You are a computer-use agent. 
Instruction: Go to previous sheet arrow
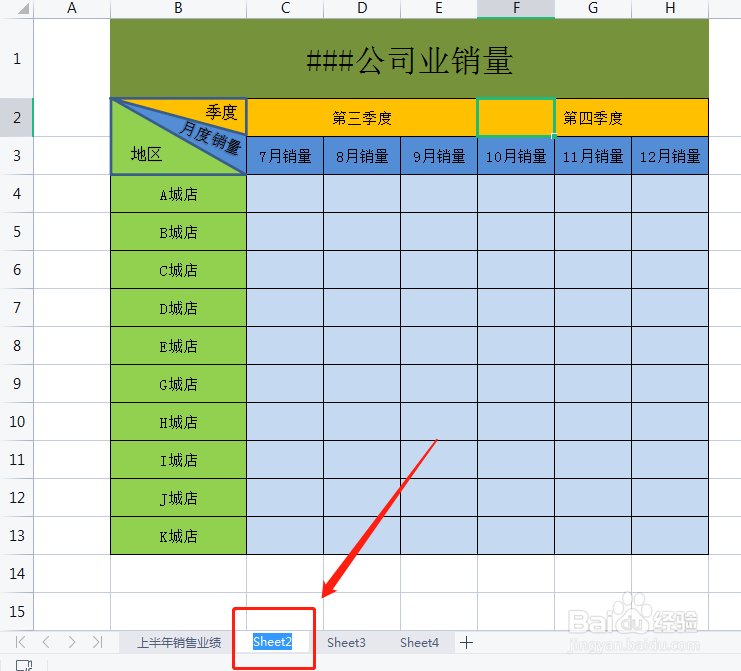point(46,642)
